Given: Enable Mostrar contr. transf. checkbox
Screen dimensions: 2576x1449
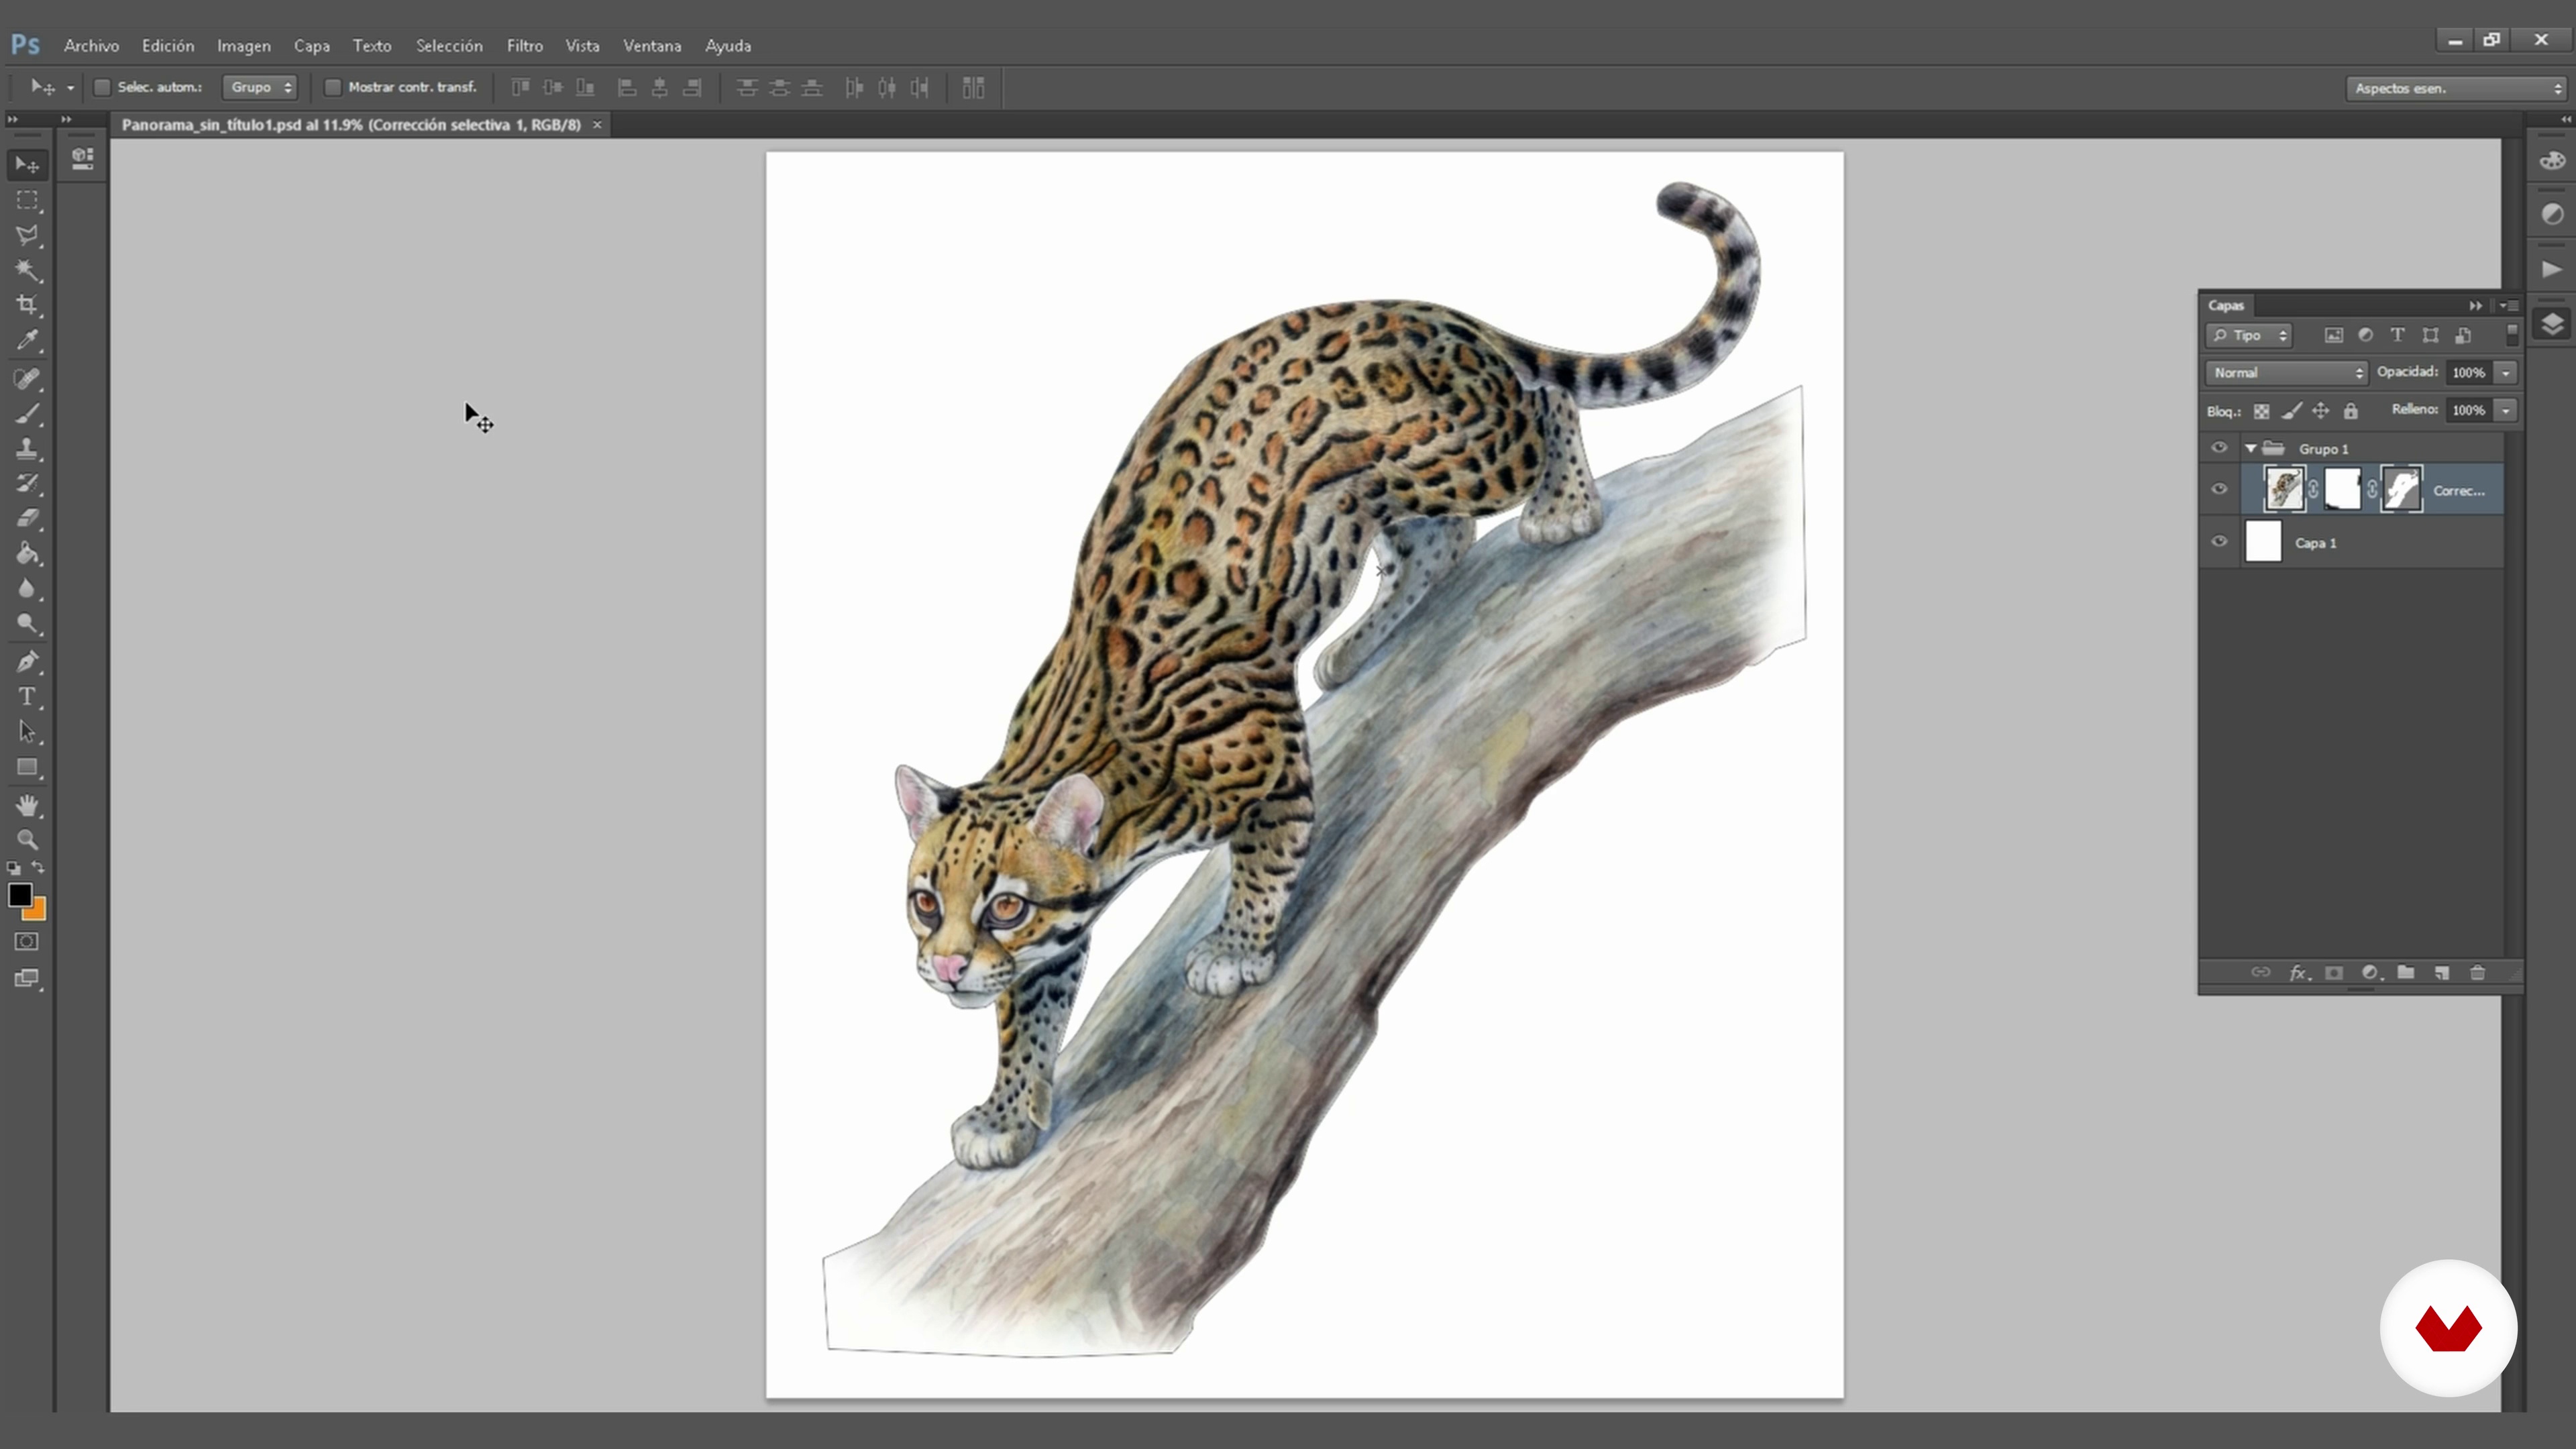Looking at the screenshot, I should coord(333,88).
